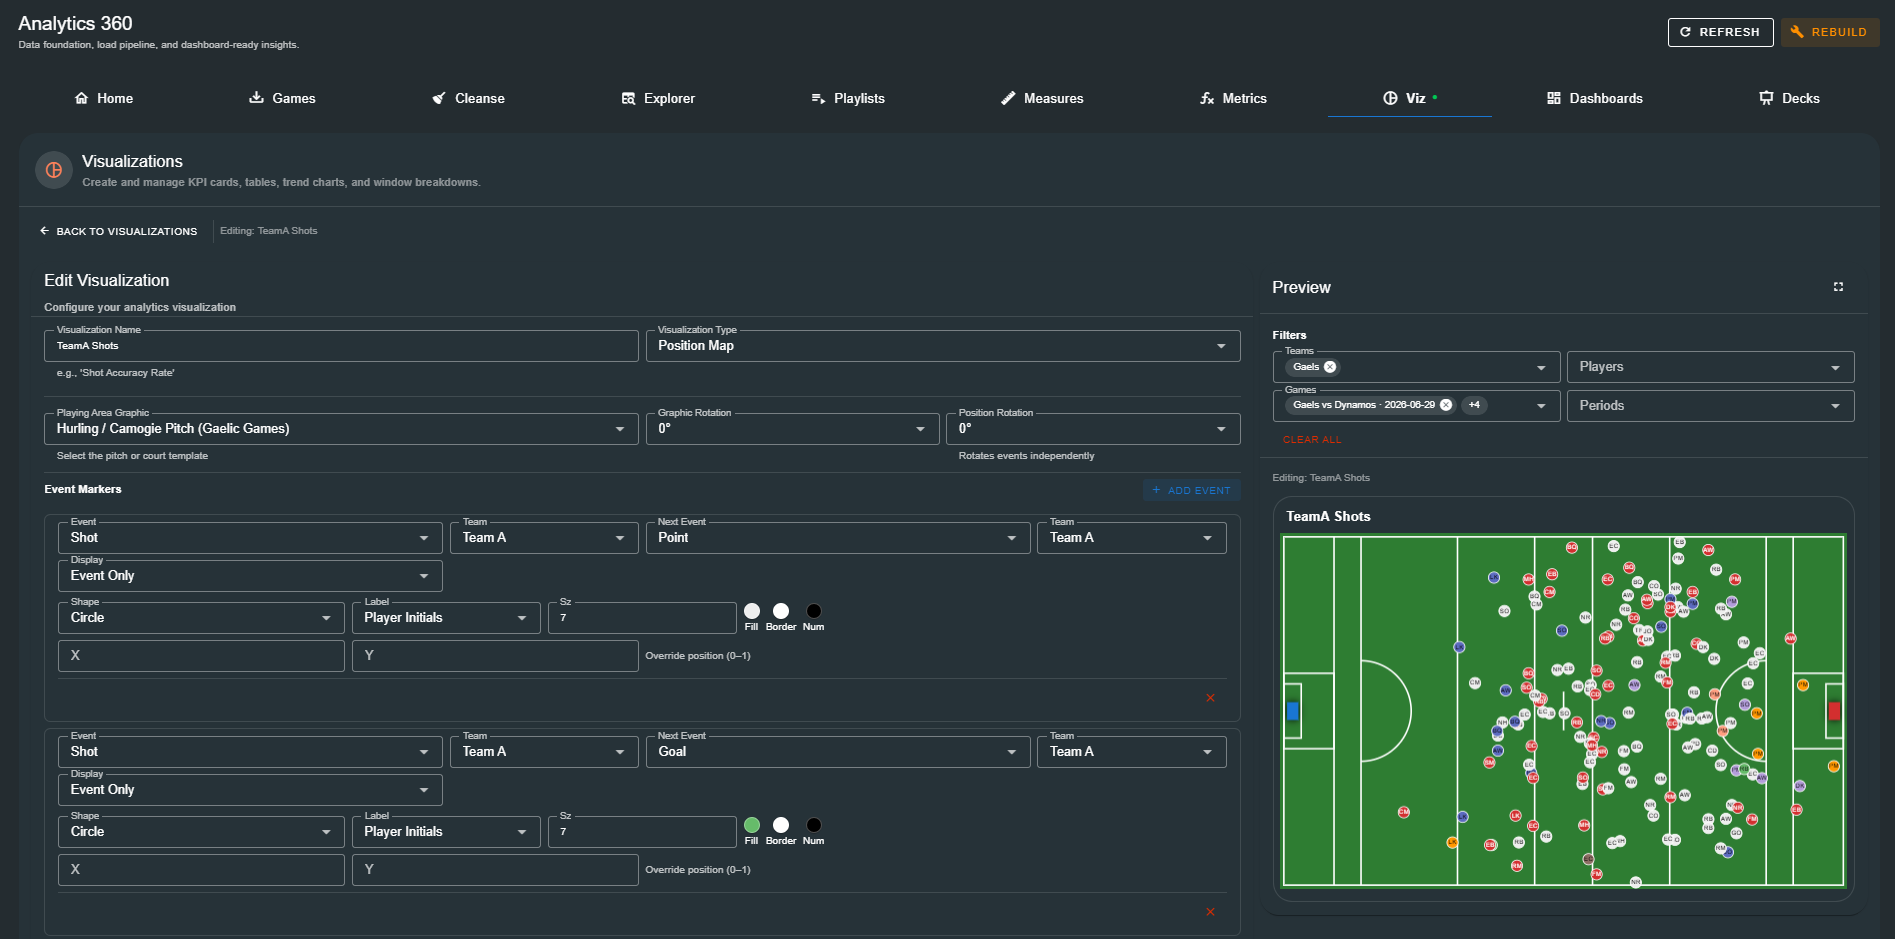Click the pitch preview image
Screen dimensions: 1895x939
(x=1563, y=711)
